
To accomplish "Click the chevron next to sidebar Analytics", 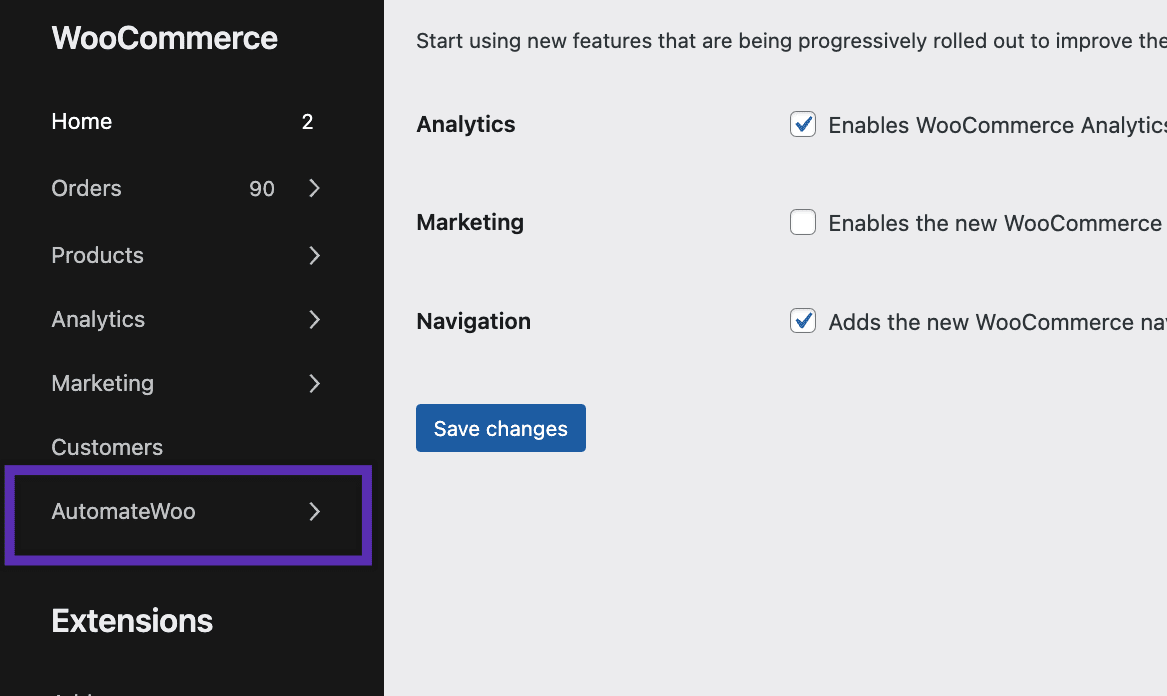I will pos(314,319).
